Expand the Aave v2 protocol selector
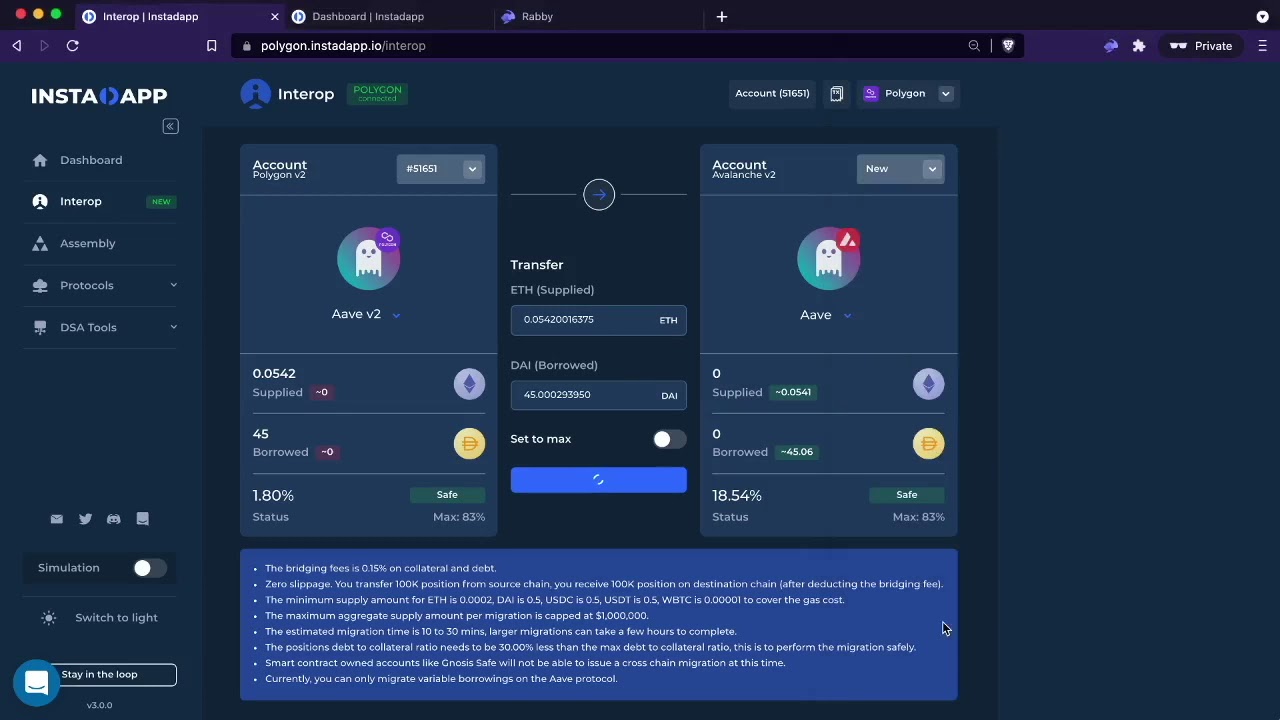1280x720 pixels. pyautogui.click(x=396, y=315)
